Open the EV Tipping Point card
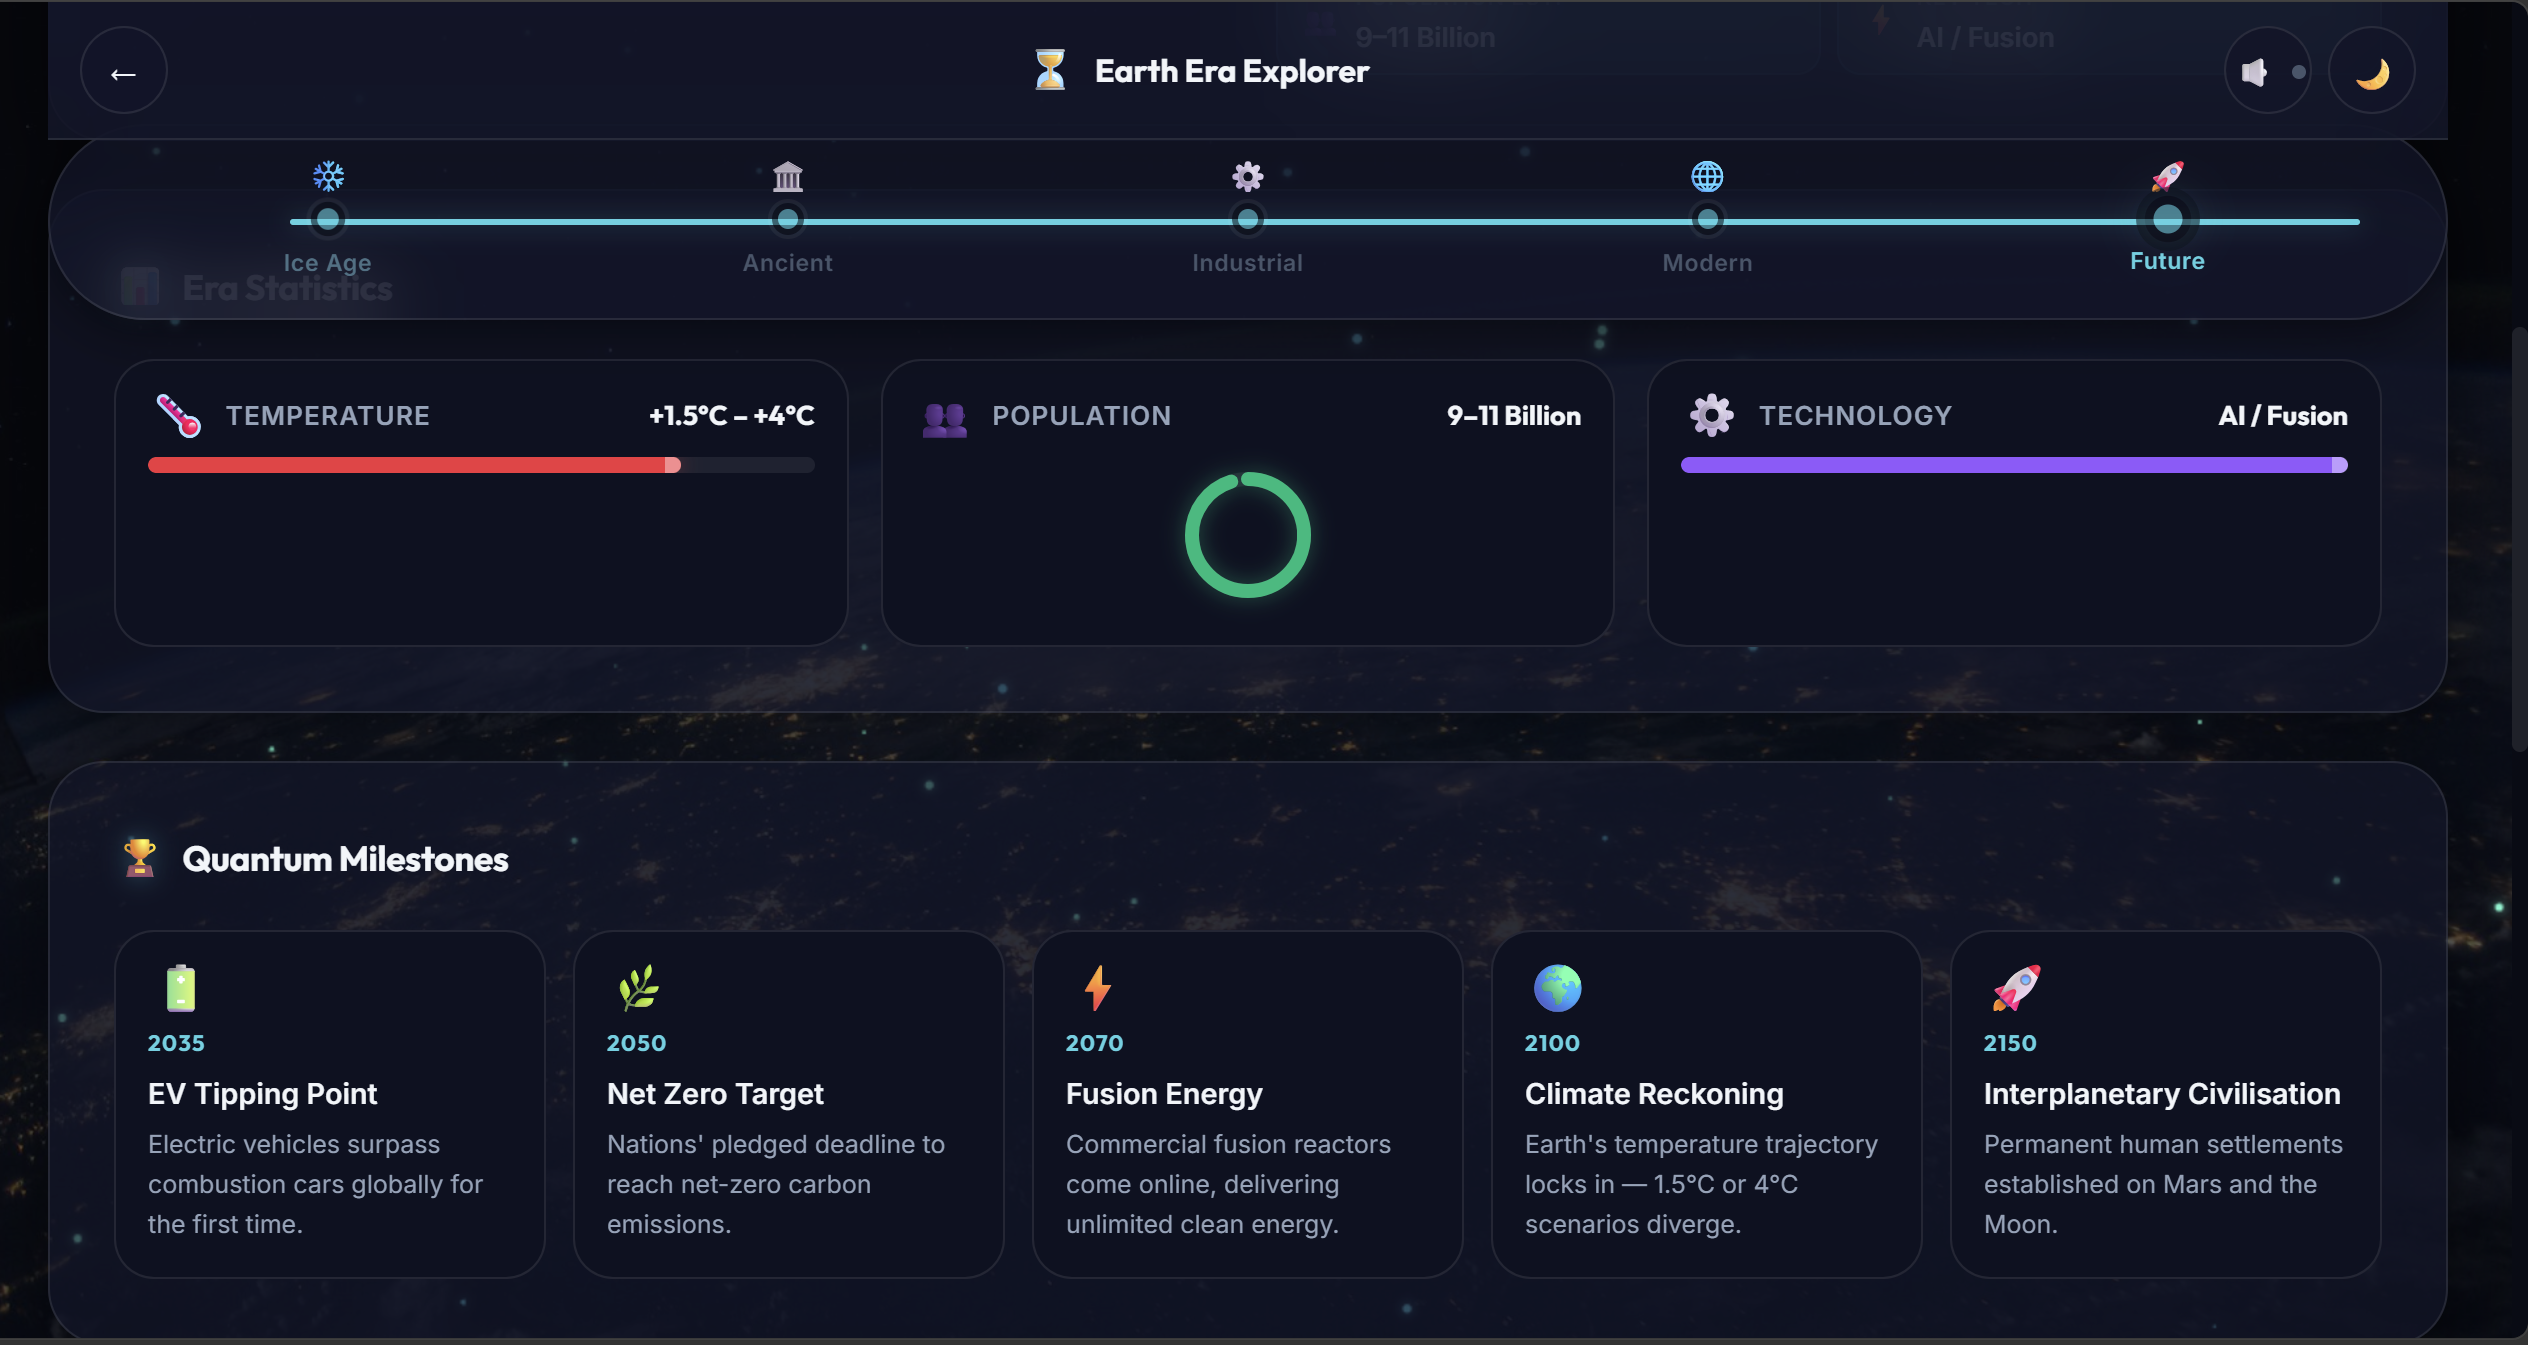Screen dimensions: 2528x1345 329,1103
